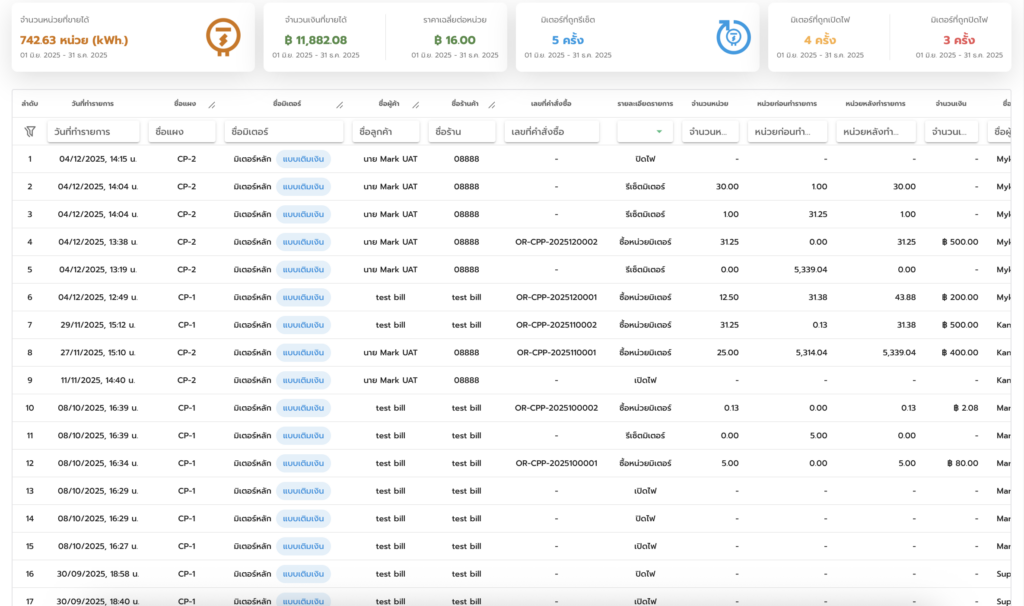Click the ชื่อแผง filter input
This screenshot has height=606, width=1024.
tap(181, 131)
